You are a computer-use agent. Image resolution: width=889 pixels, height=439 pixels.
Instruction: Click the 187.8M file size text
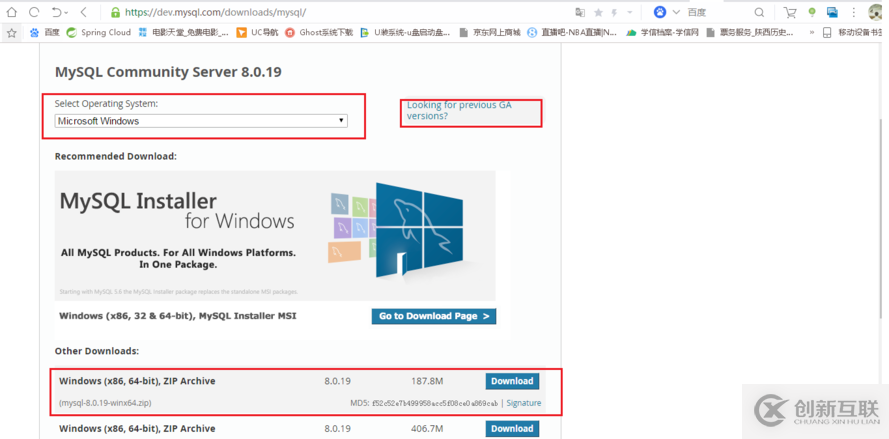point(427,381)
